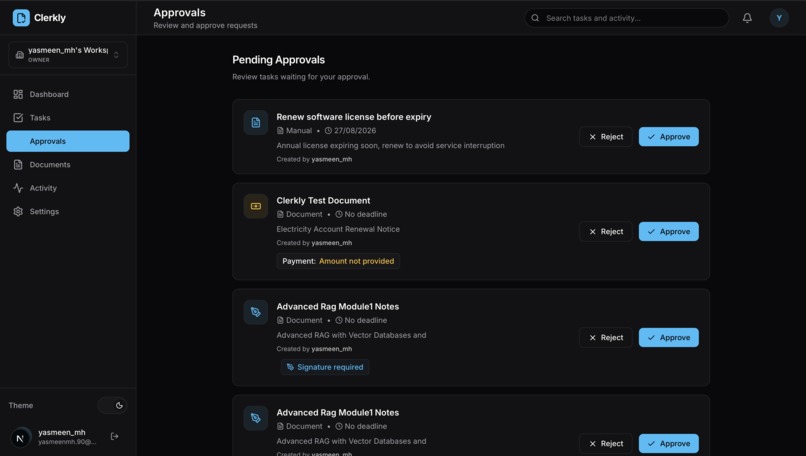Click the log out icon
The width and height of the screenshot is (806, 456).
pos(115,436)
